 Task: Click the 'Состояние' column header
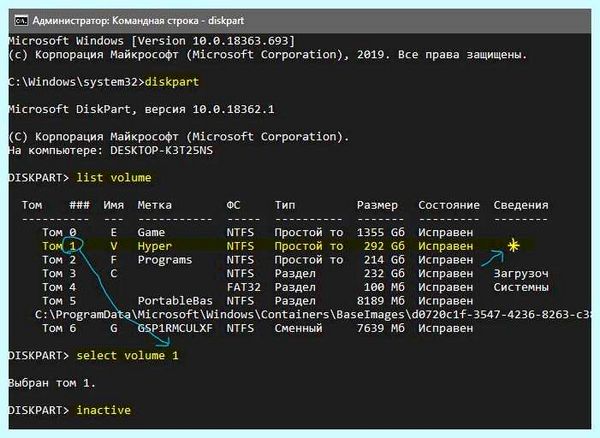[x=449, y=205]
